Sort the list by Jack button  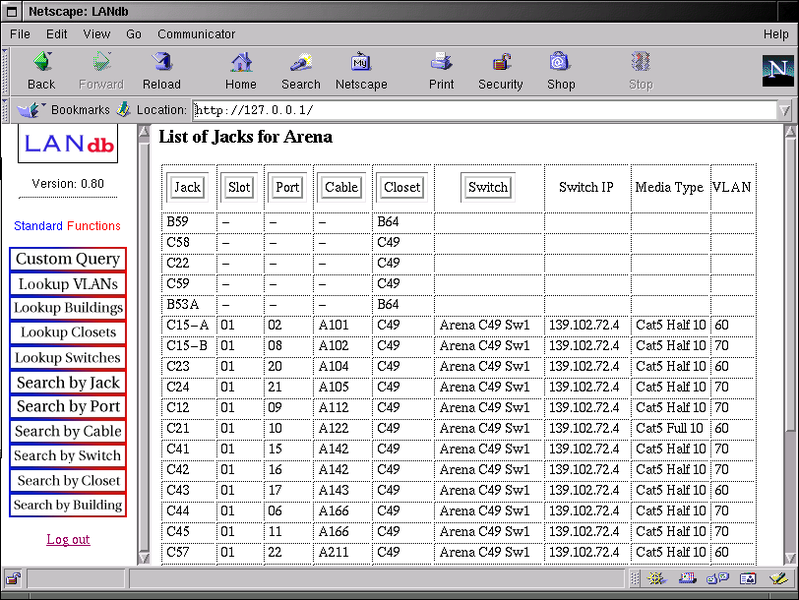click(188, 188)
